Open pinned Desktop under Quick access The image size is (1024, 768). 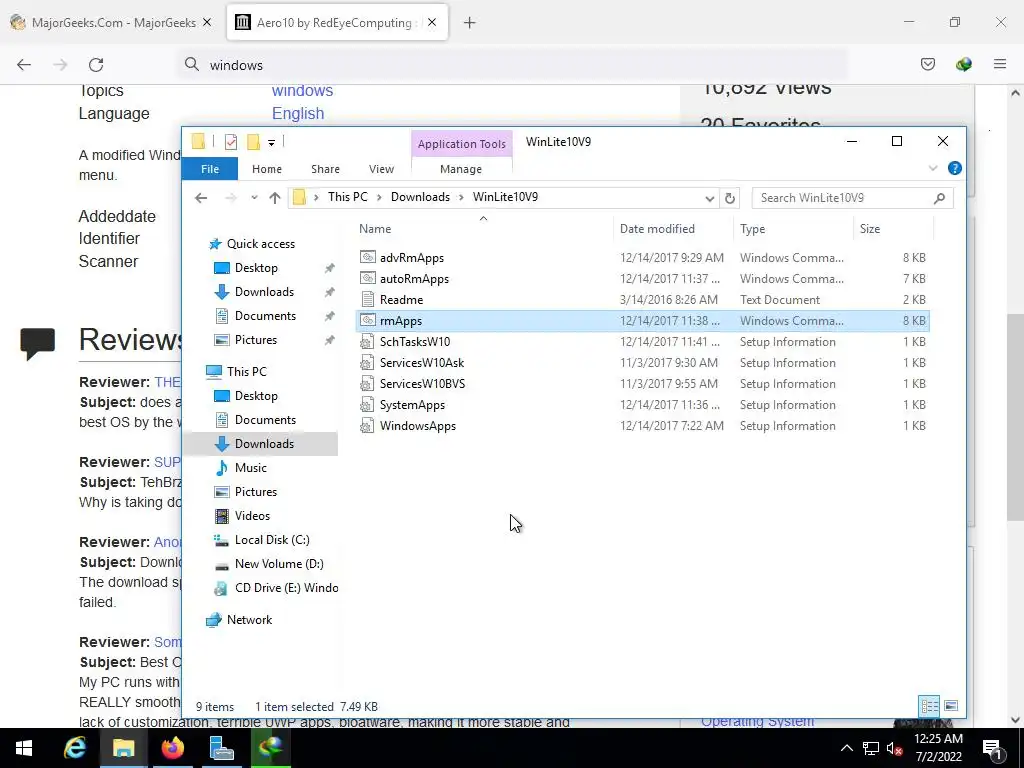click(255, 268)
